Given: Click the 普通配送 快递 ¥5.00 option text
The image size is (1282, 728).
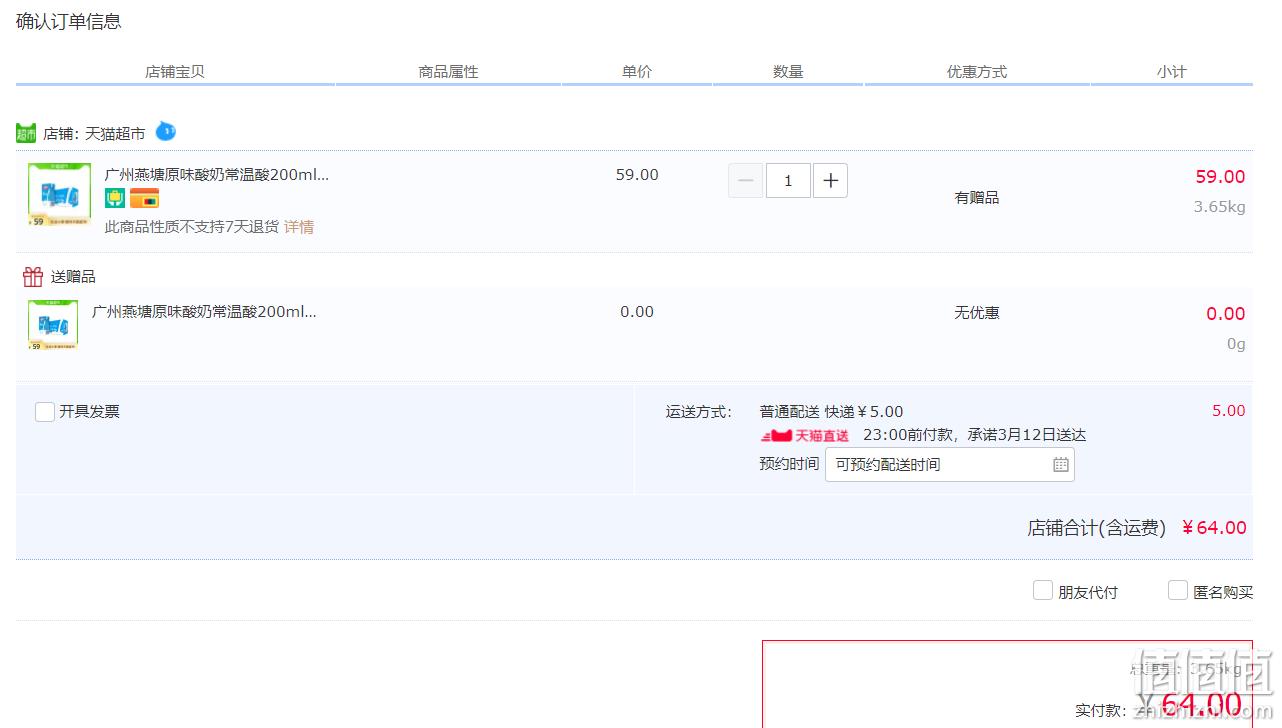Looking at the screenshot, I should click(x=831, y=411).
